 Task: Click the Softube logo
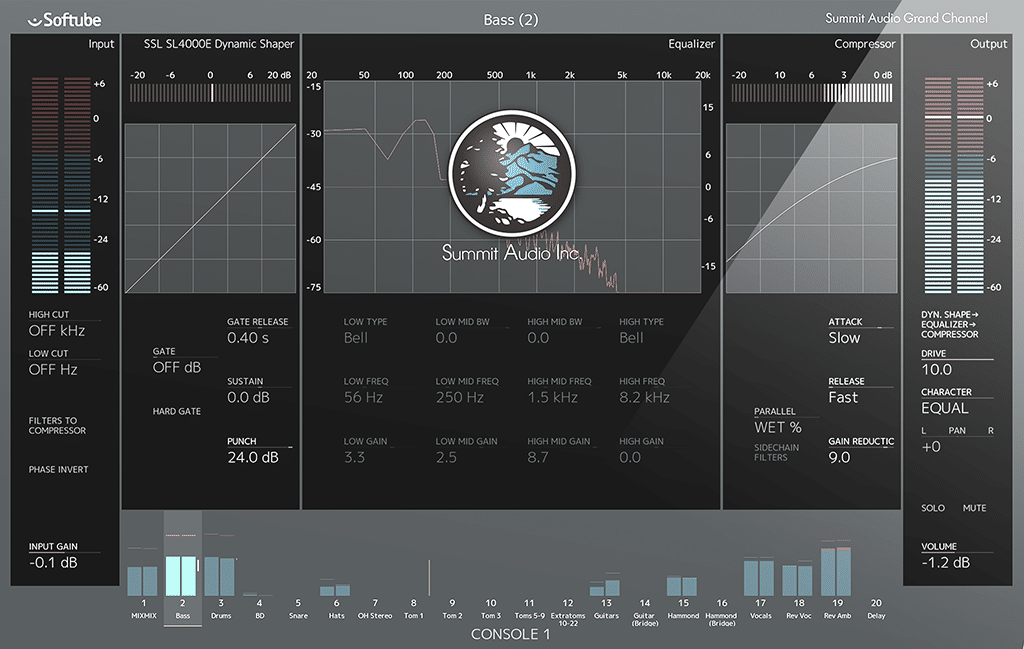(x=65, y=19)
